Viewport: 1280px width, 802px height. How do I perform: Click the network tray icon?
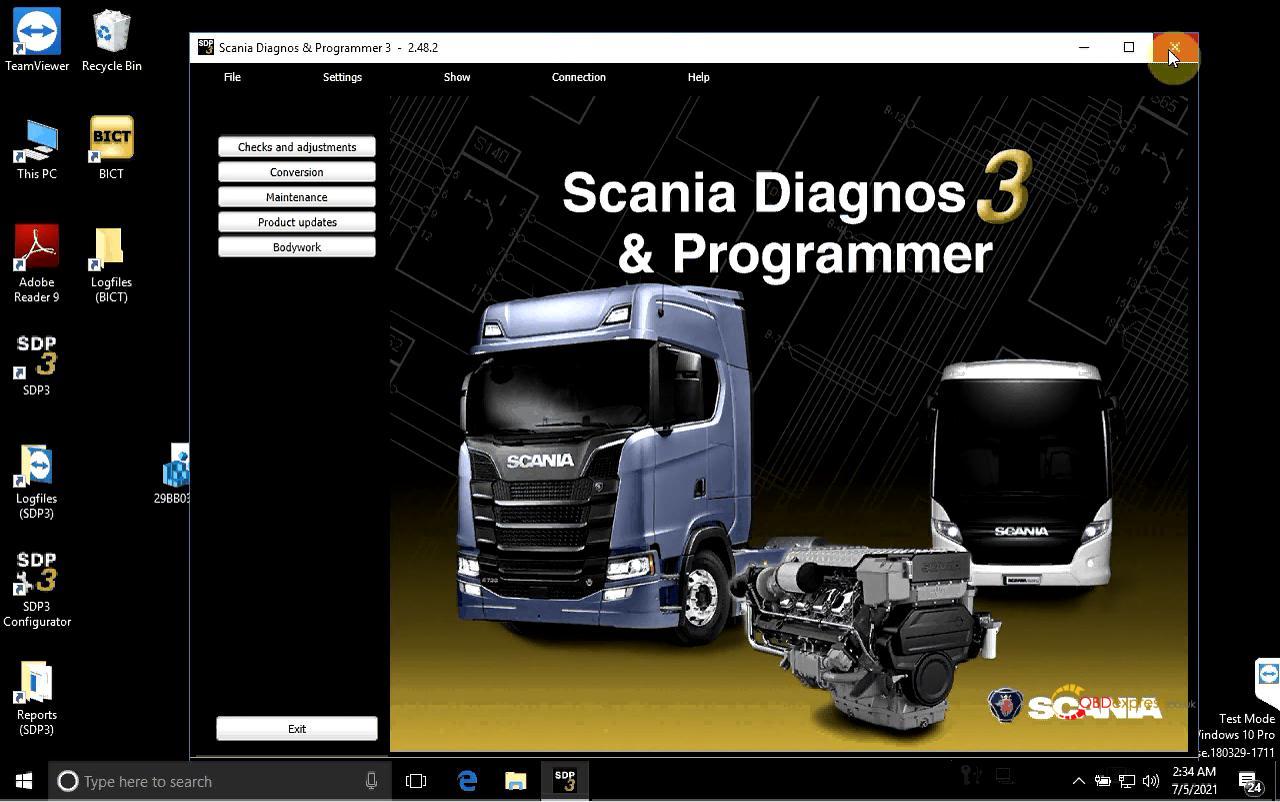(1127, 781)
